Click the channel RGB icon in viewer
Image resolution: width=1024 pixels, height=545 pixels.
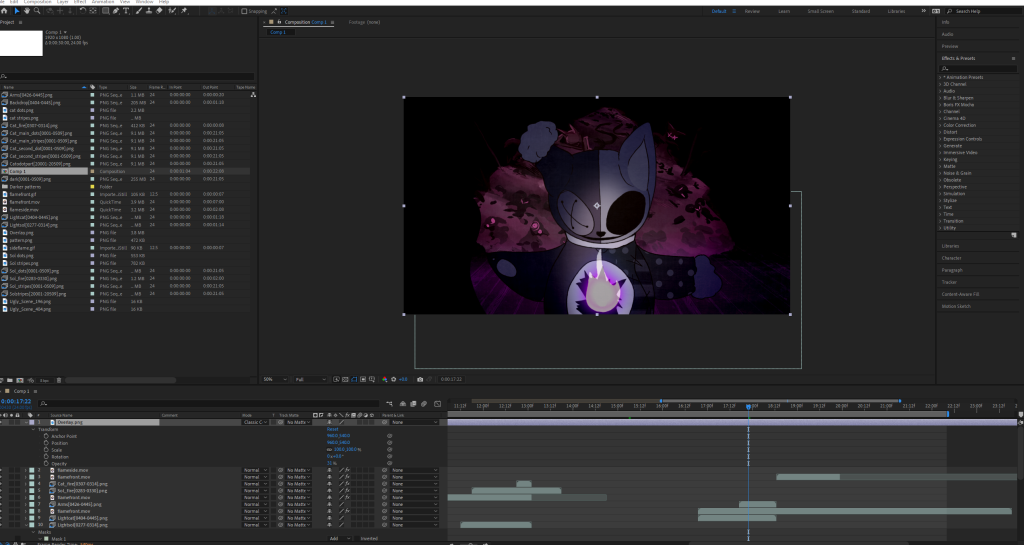(385, 379)
